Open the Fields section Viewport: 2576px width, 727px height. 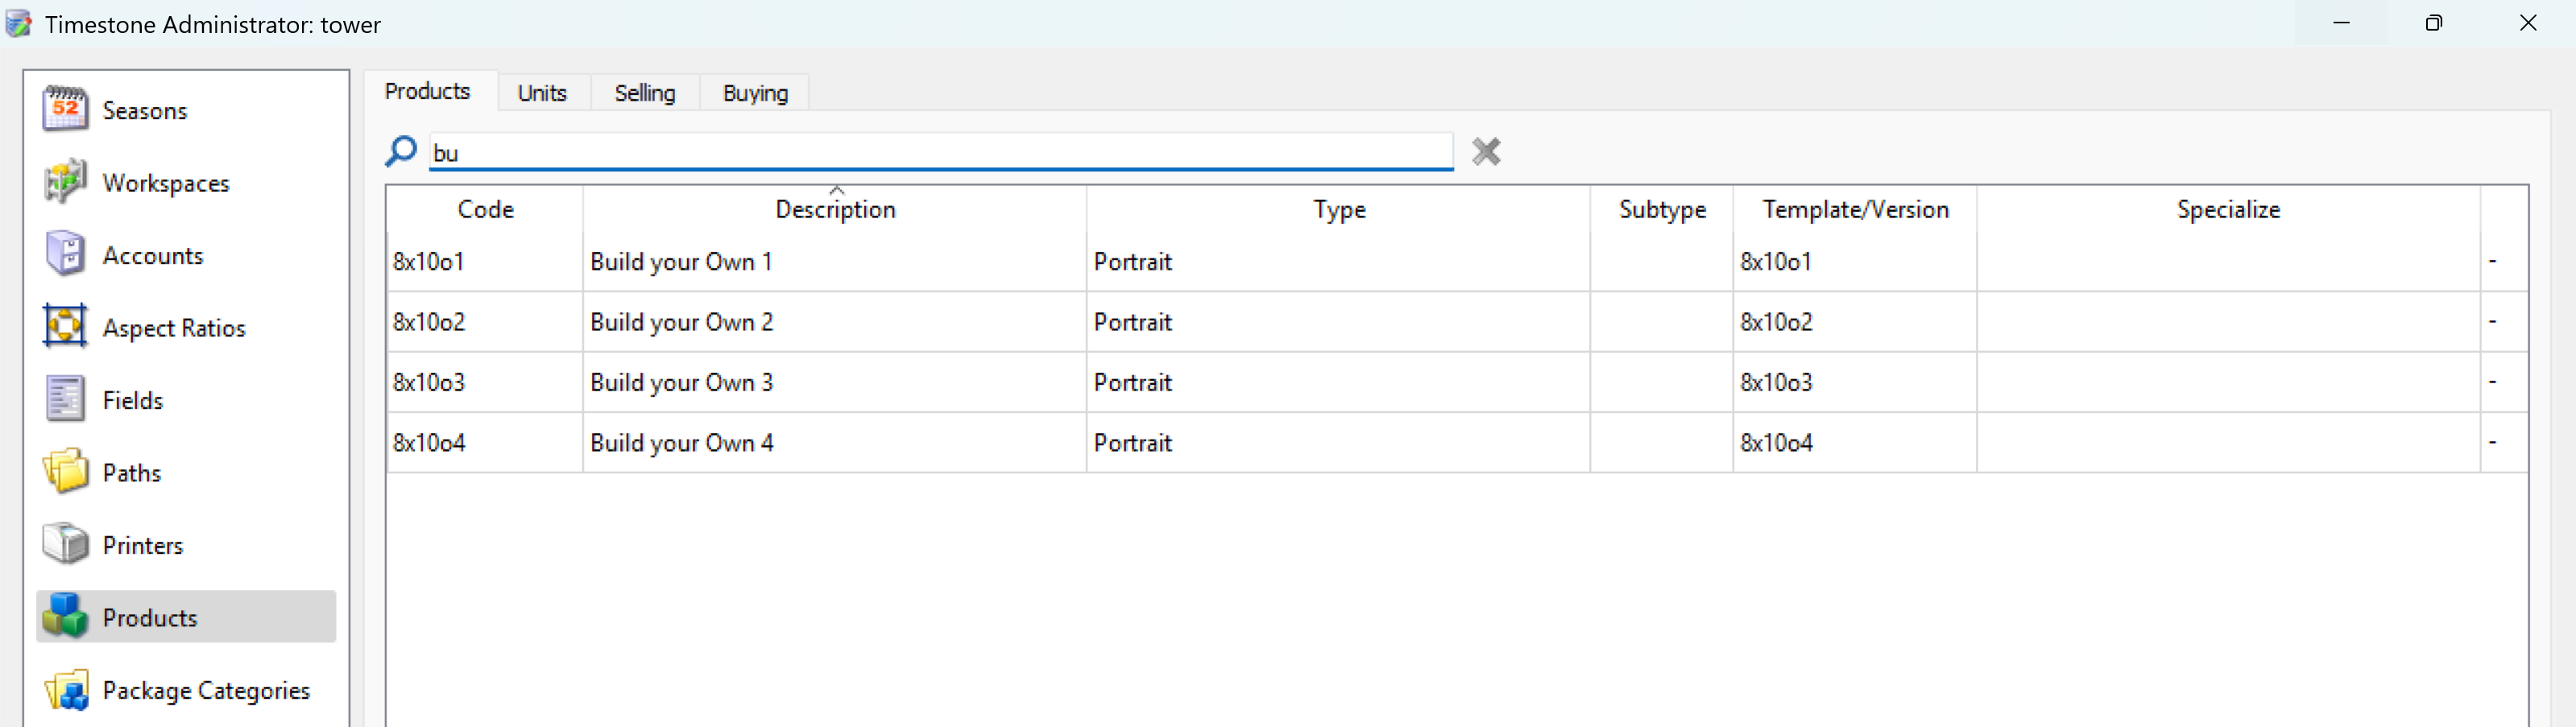[132, 399]
